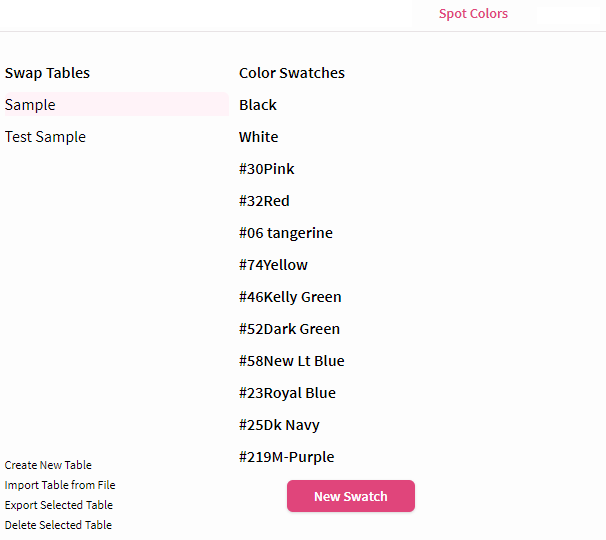Choose the #23Royal Blue swatch

[287, 393]
